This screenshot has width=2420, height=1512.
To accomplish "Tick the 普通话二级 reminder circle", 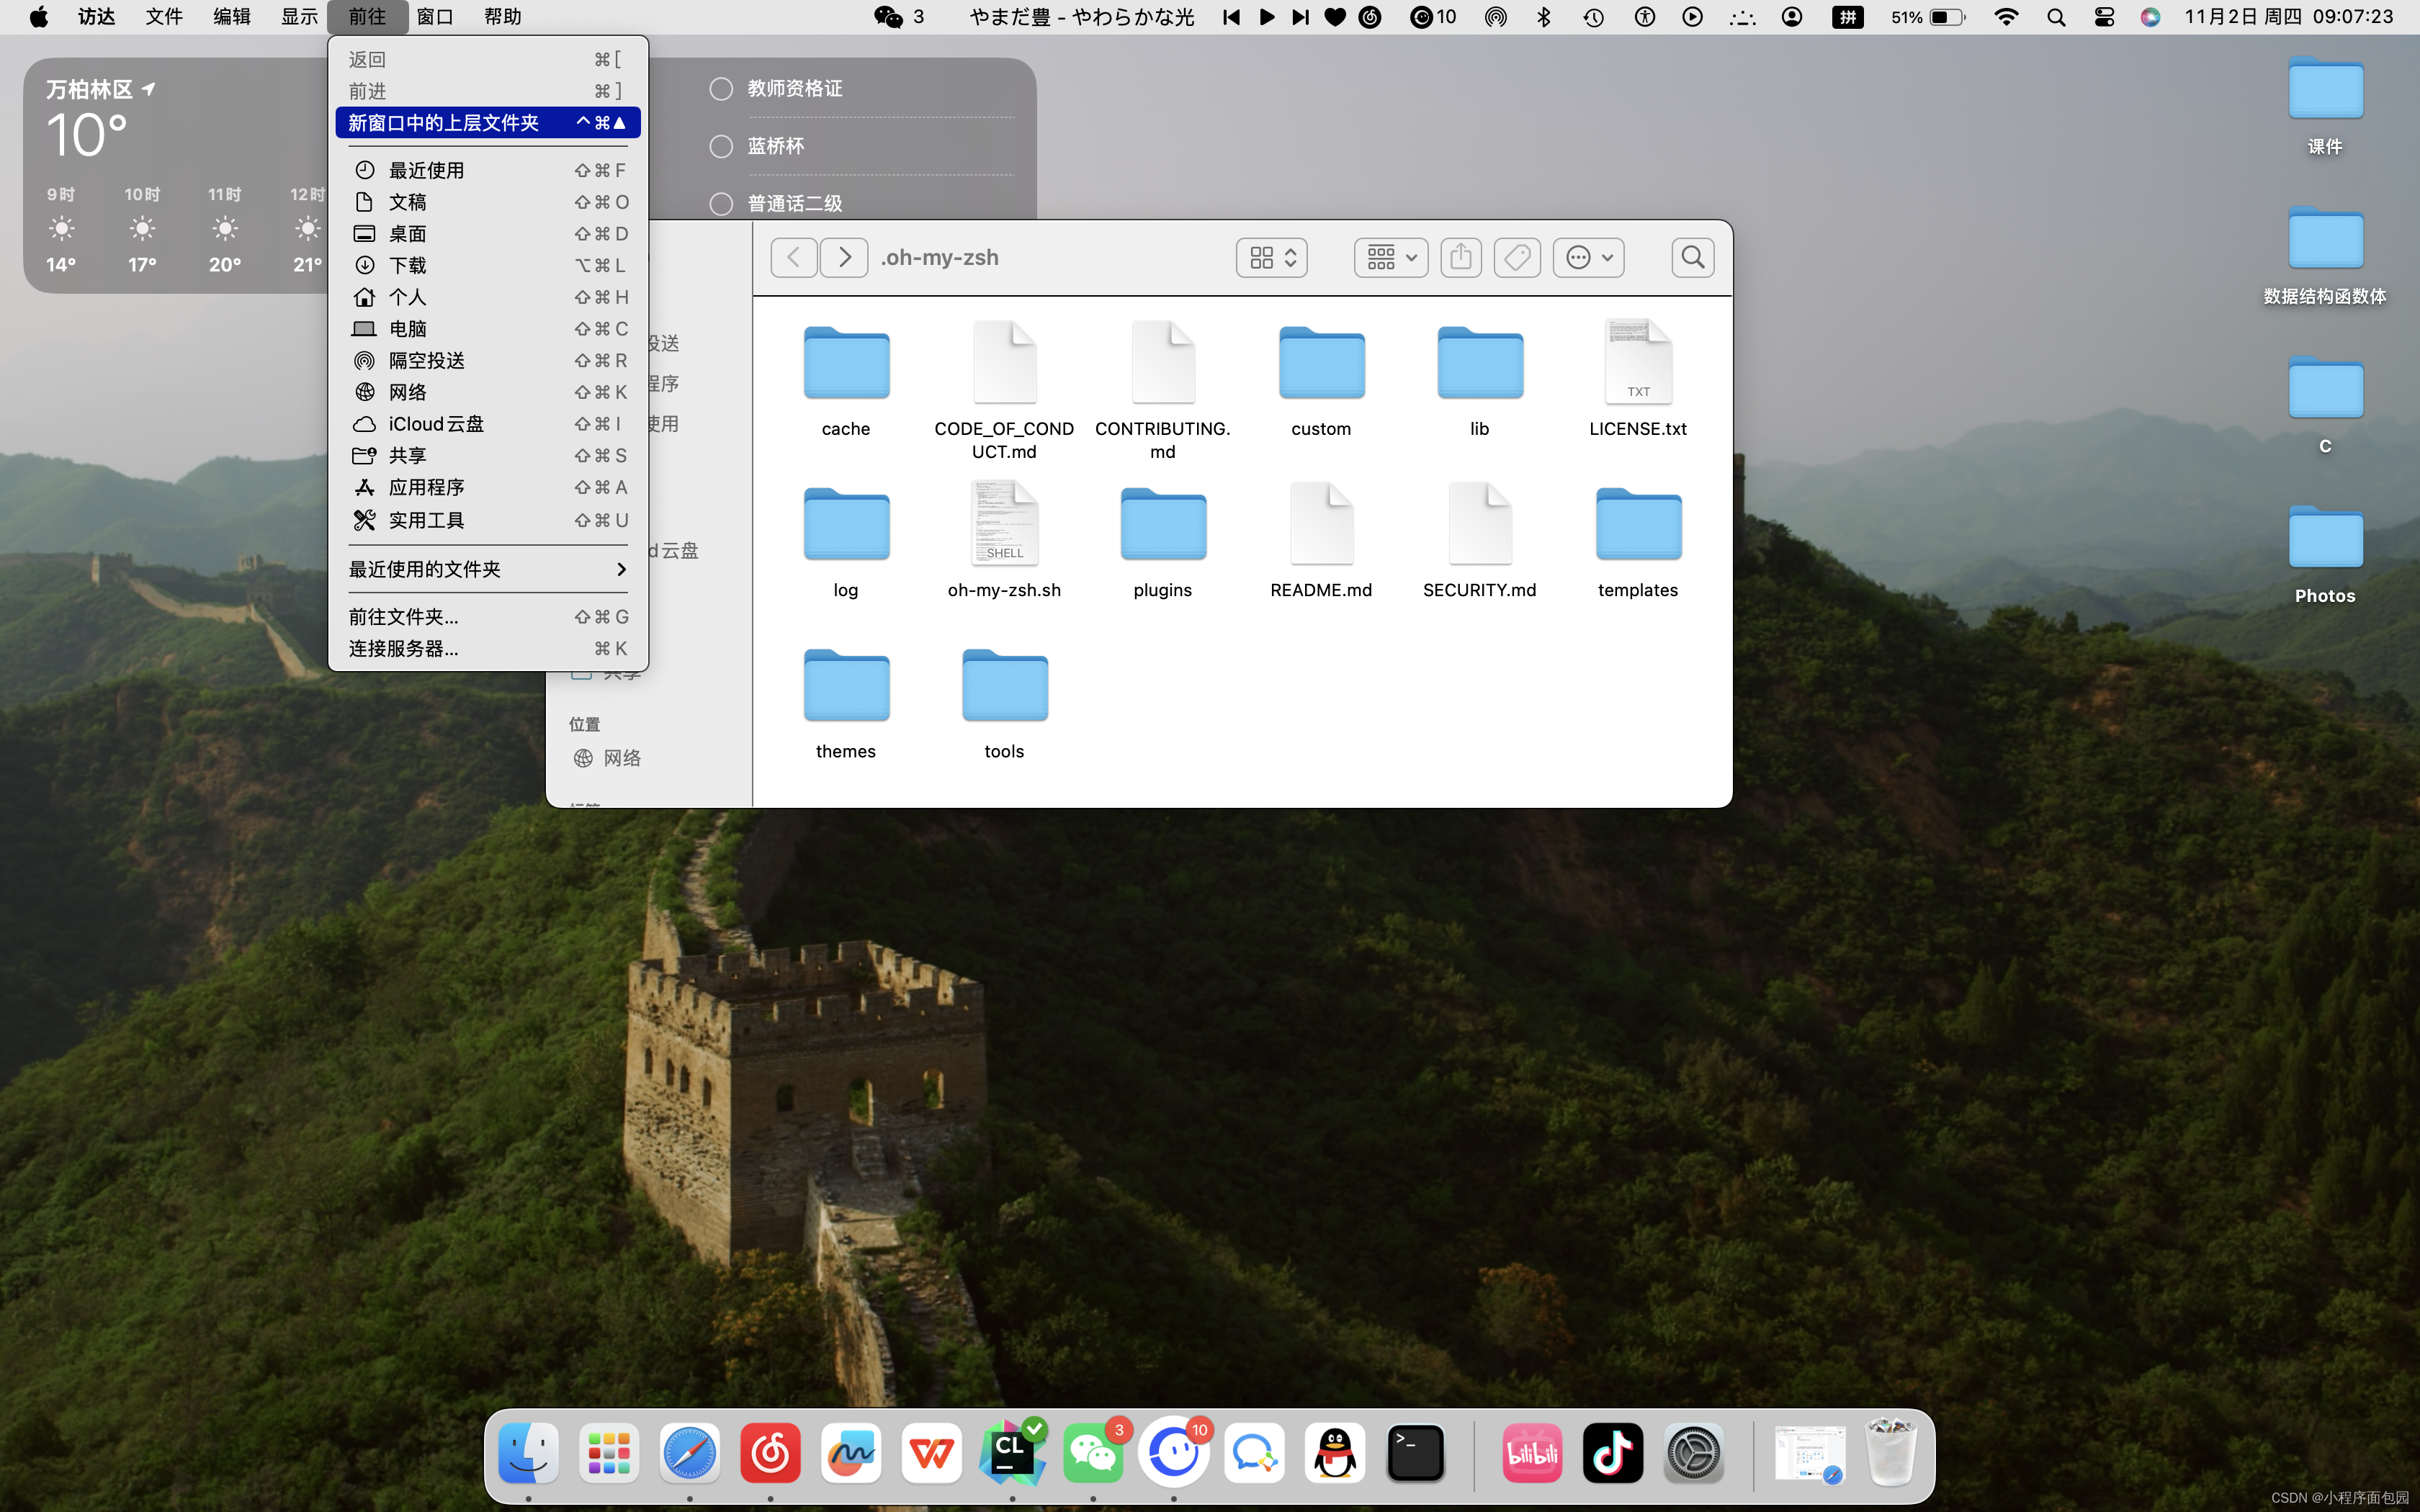I will 721,204.
